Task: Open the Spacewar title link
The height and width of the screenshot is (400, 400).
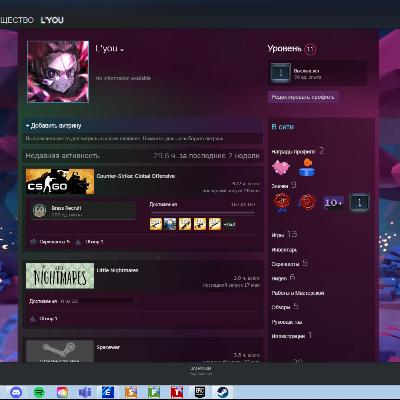Action: click(108, 347)
